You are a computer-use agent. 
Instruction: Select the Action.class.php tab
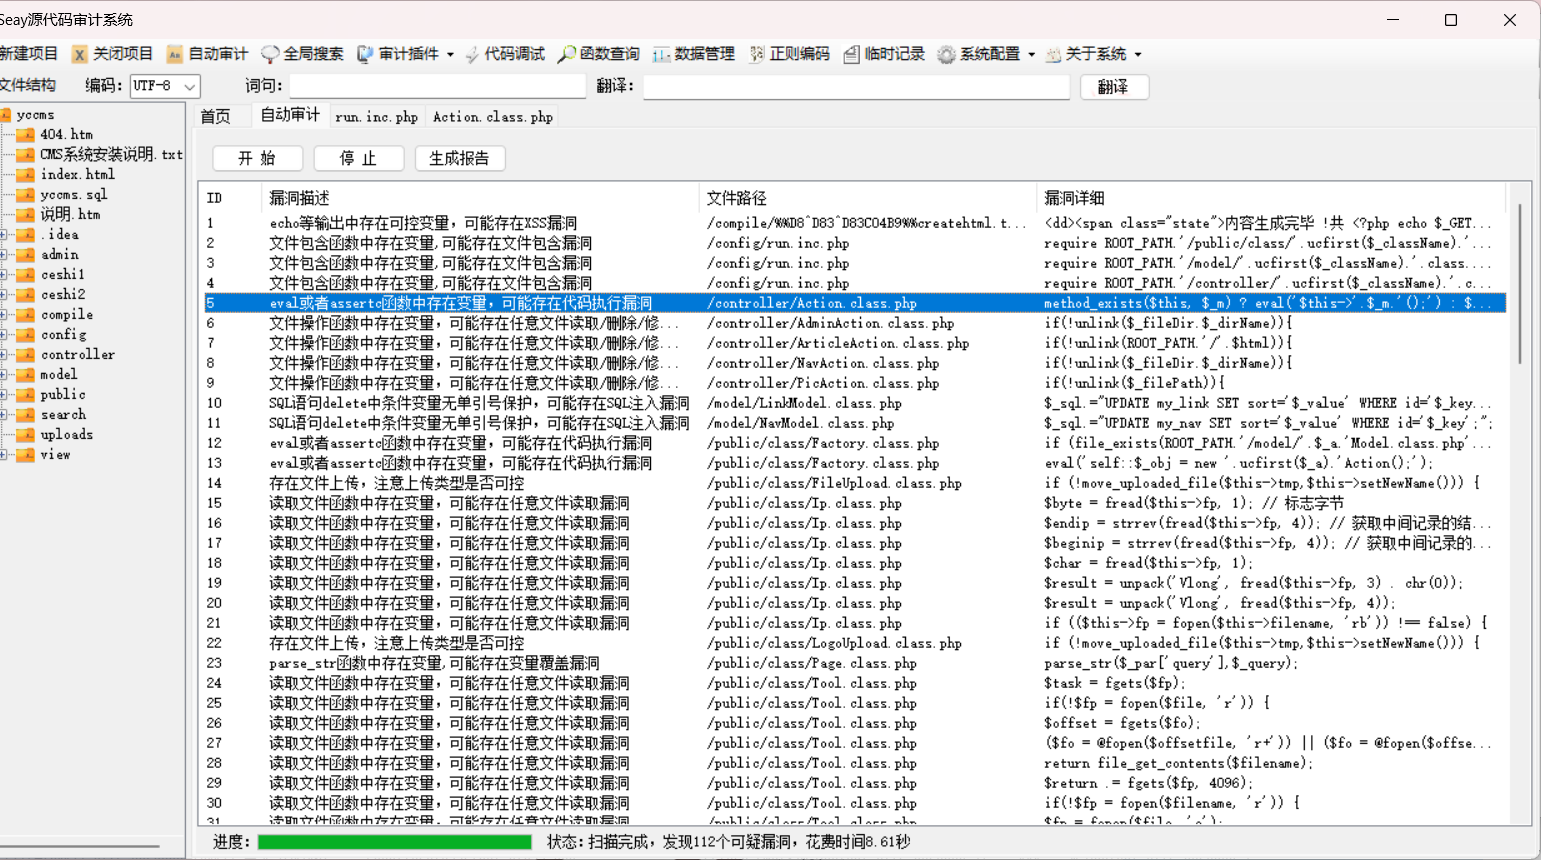(x=493, y=116)
